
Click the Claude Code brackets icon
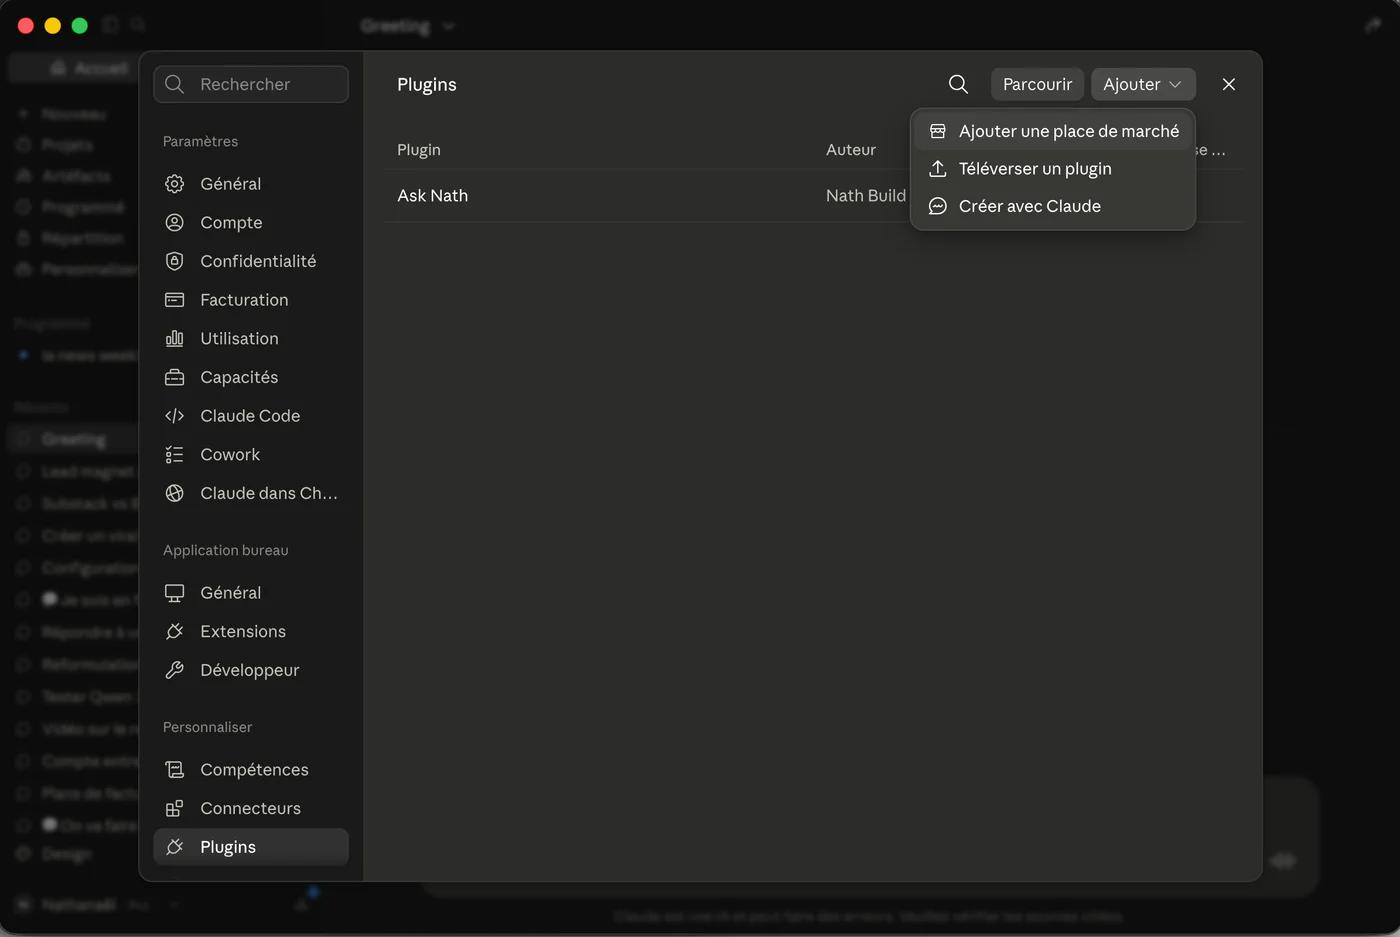click(x=174, y=416)
